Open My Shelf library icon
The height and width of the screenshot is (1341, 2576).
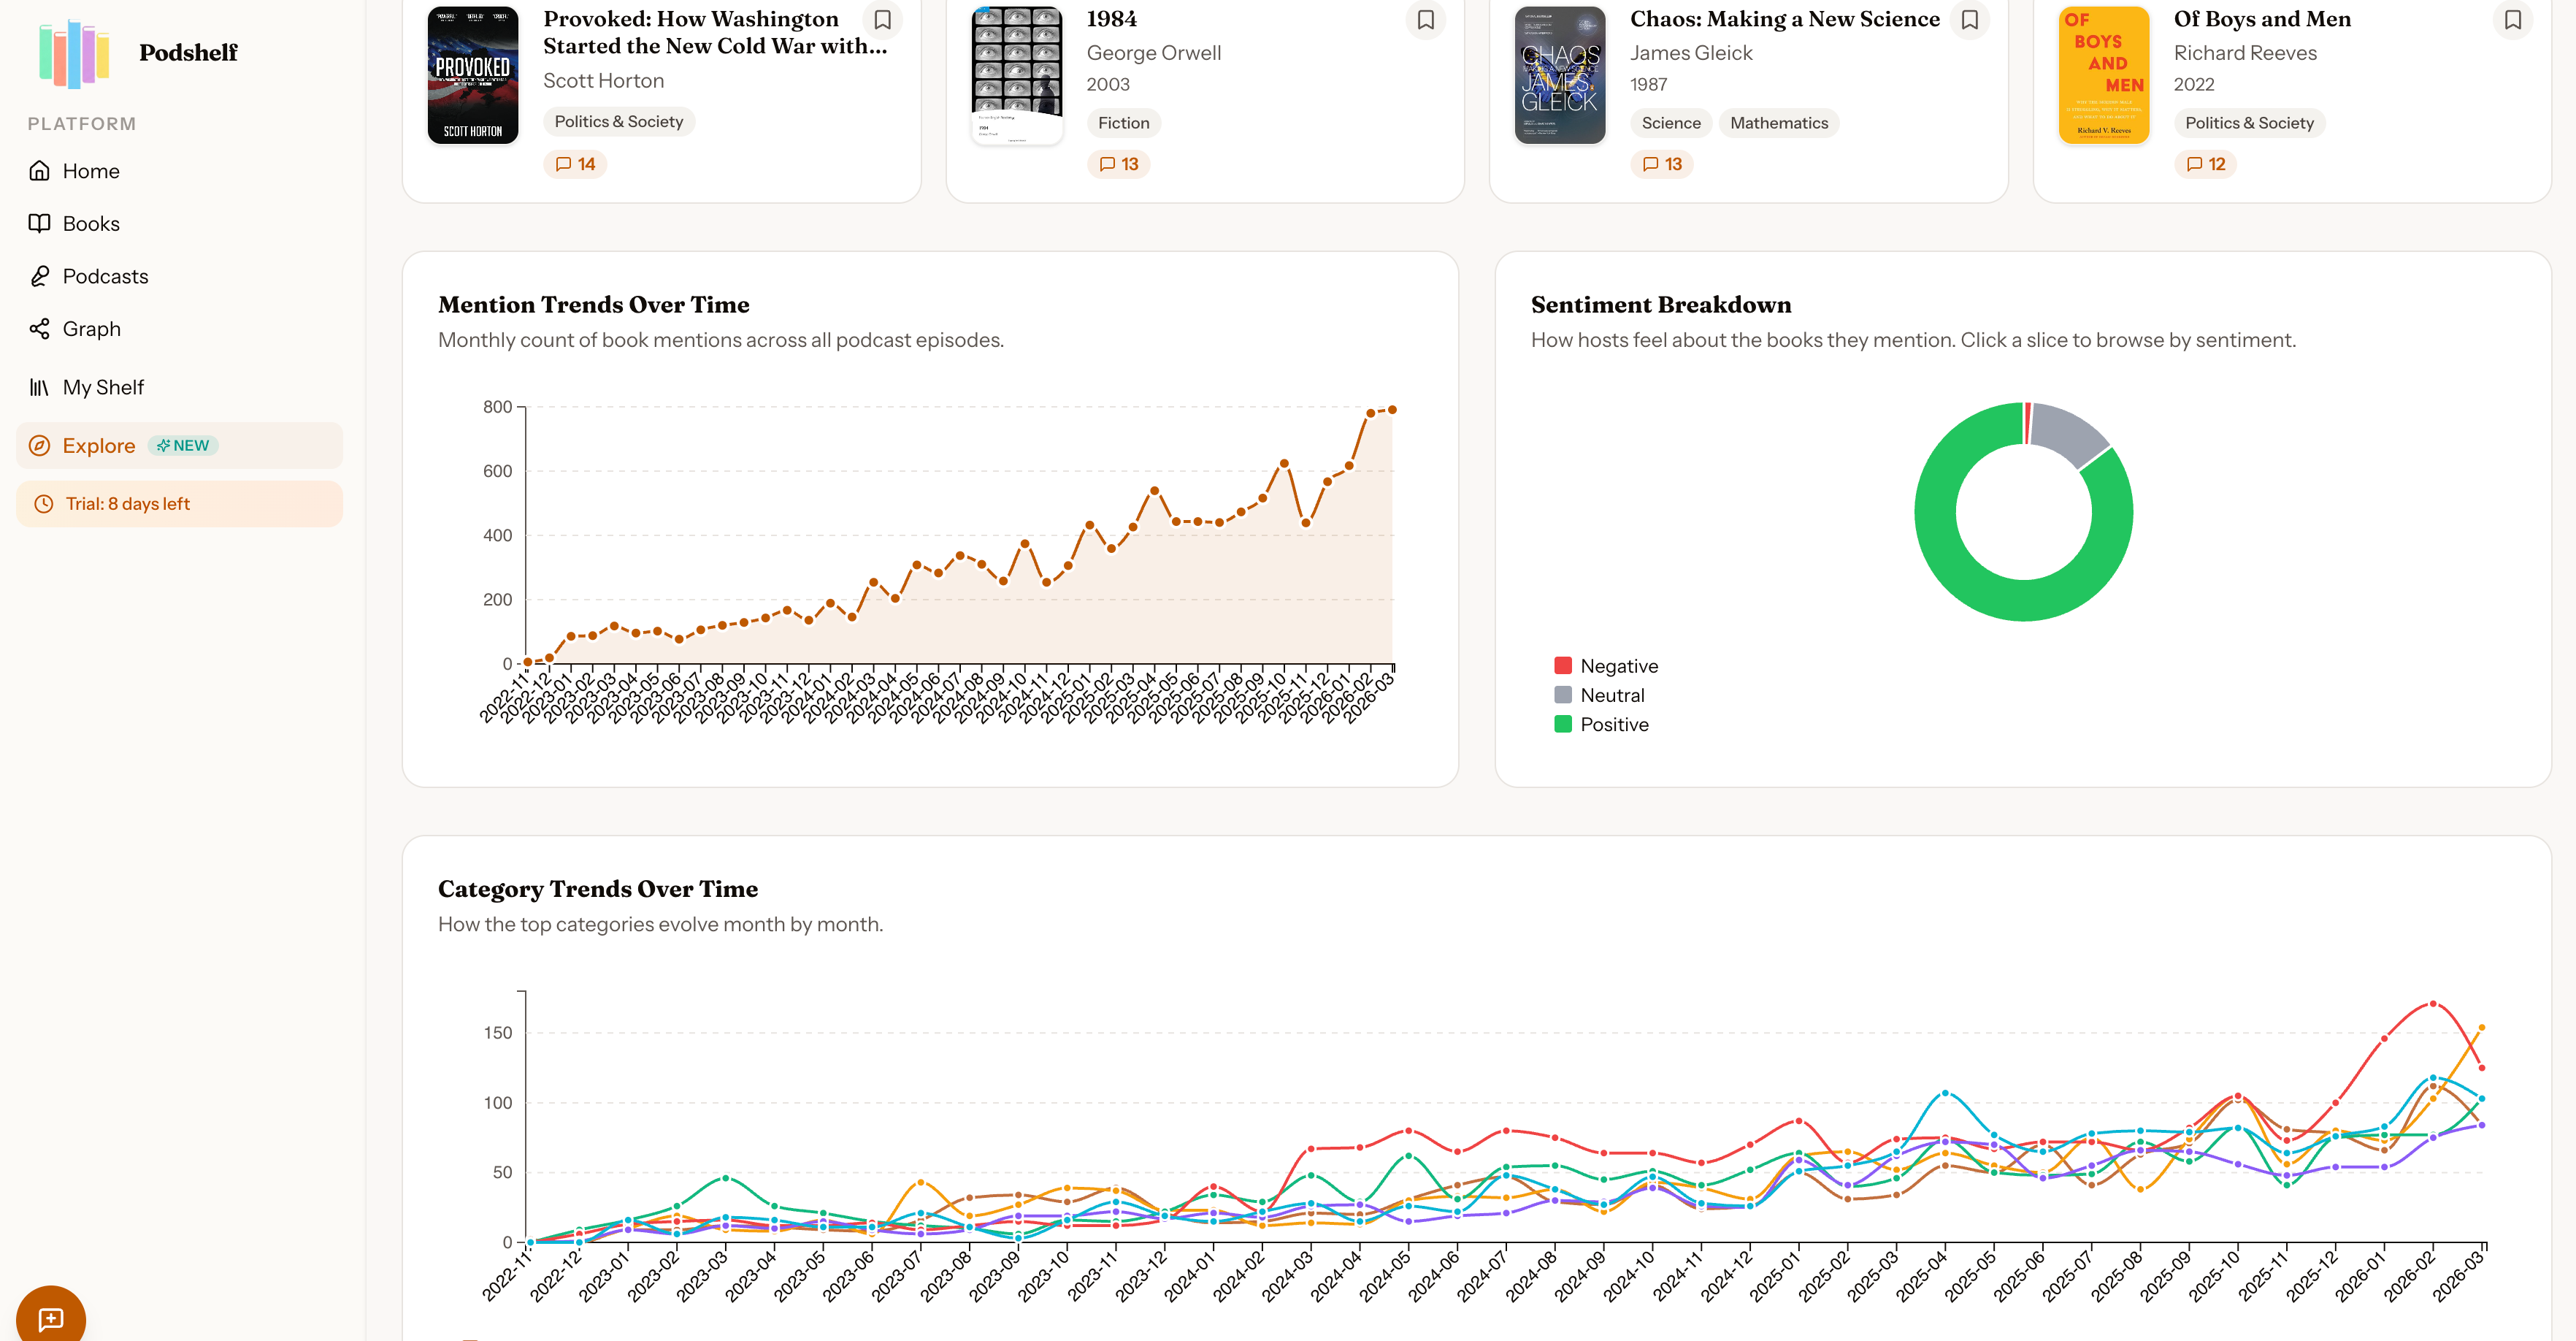coord(39,387)
